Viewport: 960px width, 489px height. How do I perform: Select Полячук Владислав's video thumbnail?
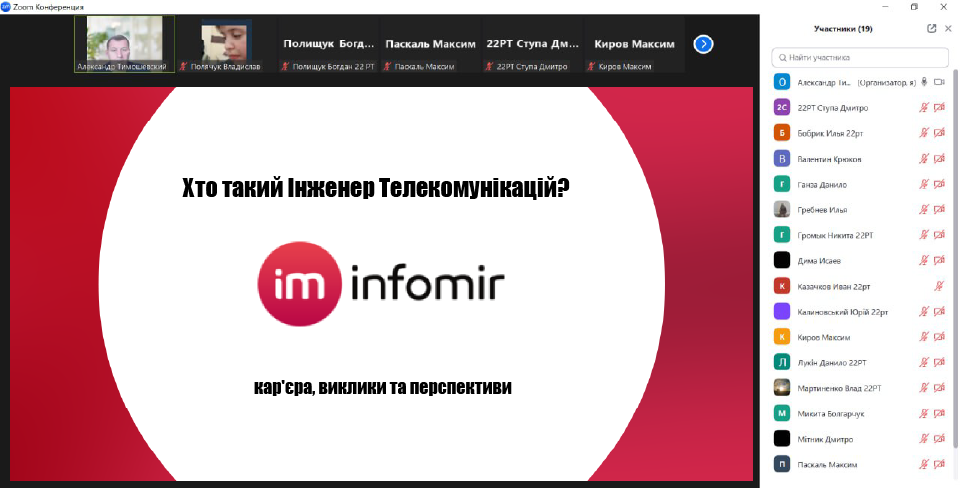coord(226,44)
